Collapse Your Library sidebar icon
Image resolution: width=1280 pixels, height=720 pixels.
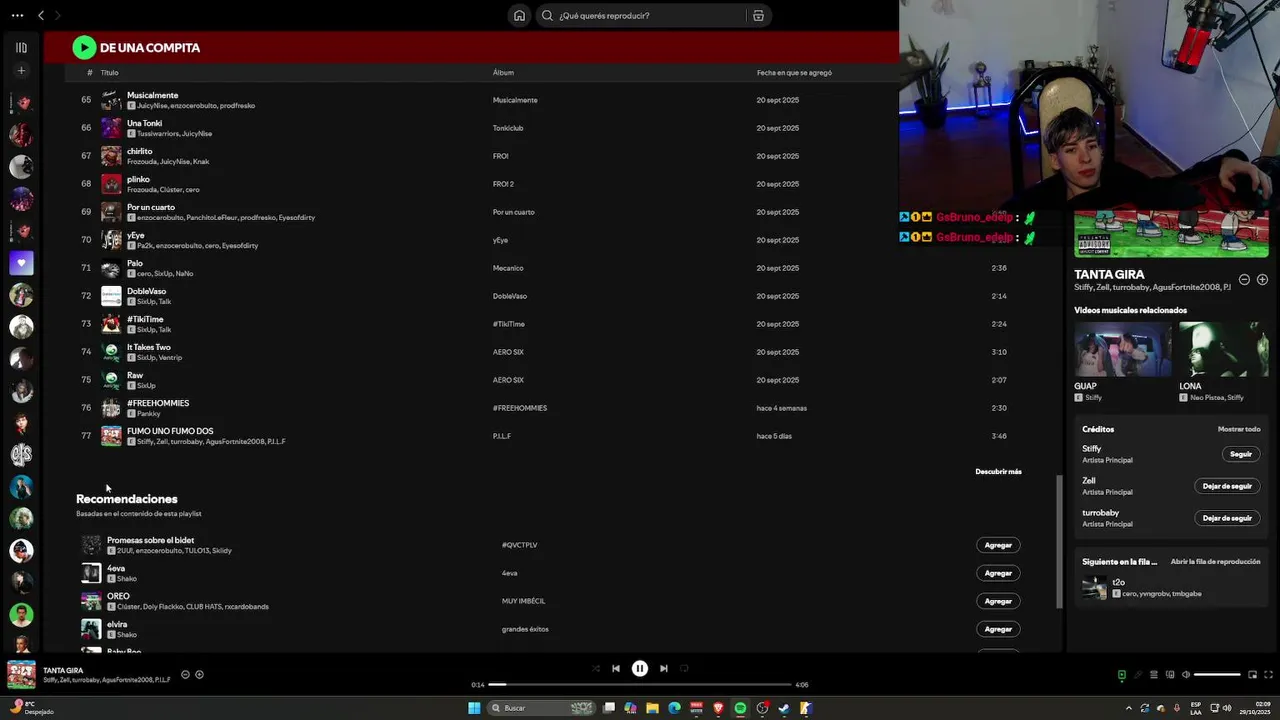(21, 47)
